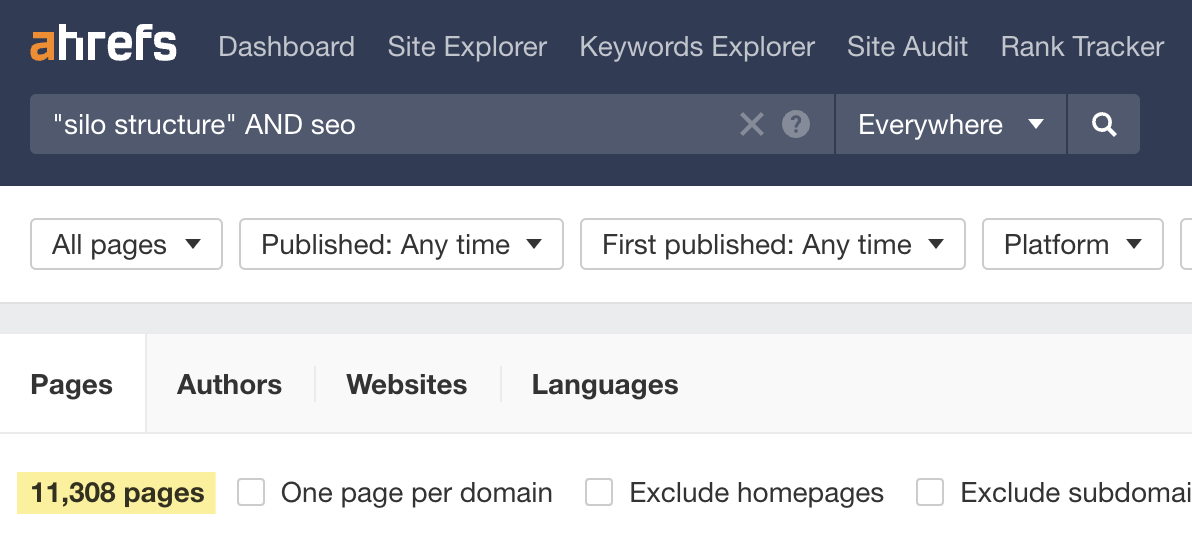Click the Ahrefs logo
Image resolution: width=1192 pixels, height=538 pixels.
104,46
